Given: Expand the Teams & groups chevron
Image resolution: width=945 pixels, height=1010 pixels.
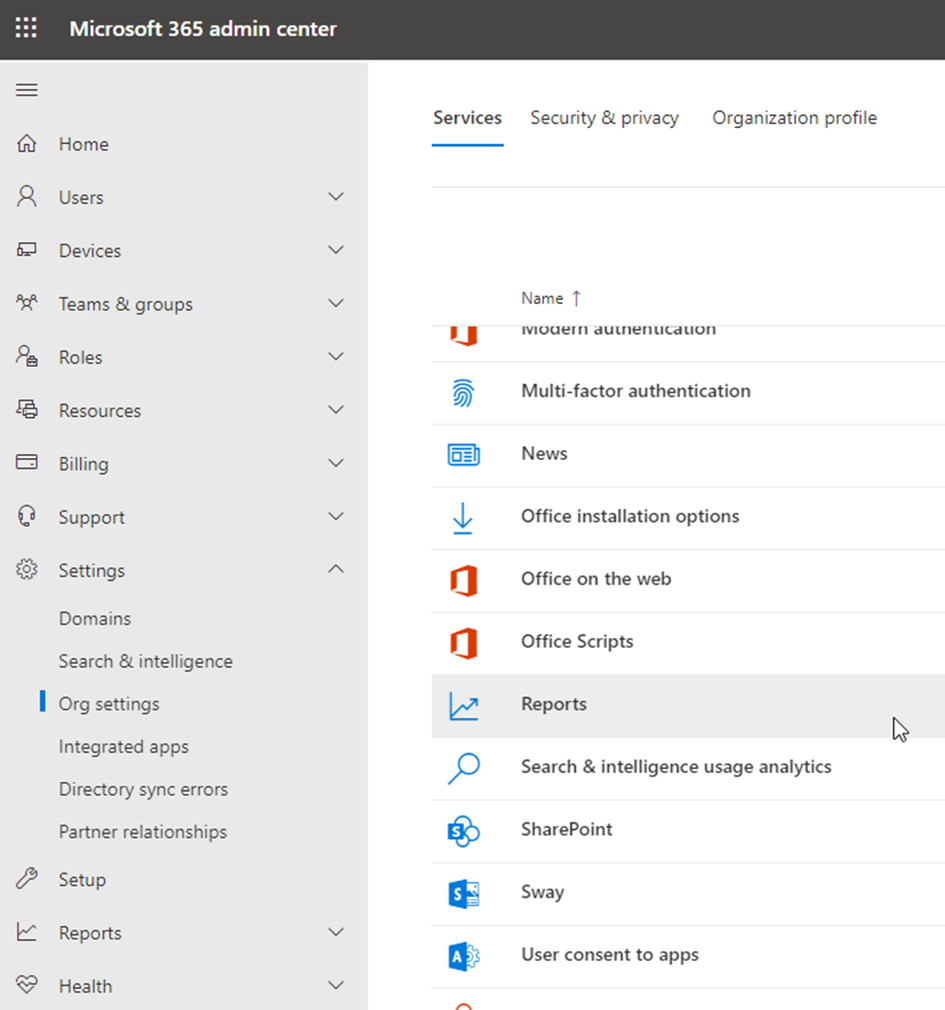Looking at the screenshot, I should tap(336, 303).
